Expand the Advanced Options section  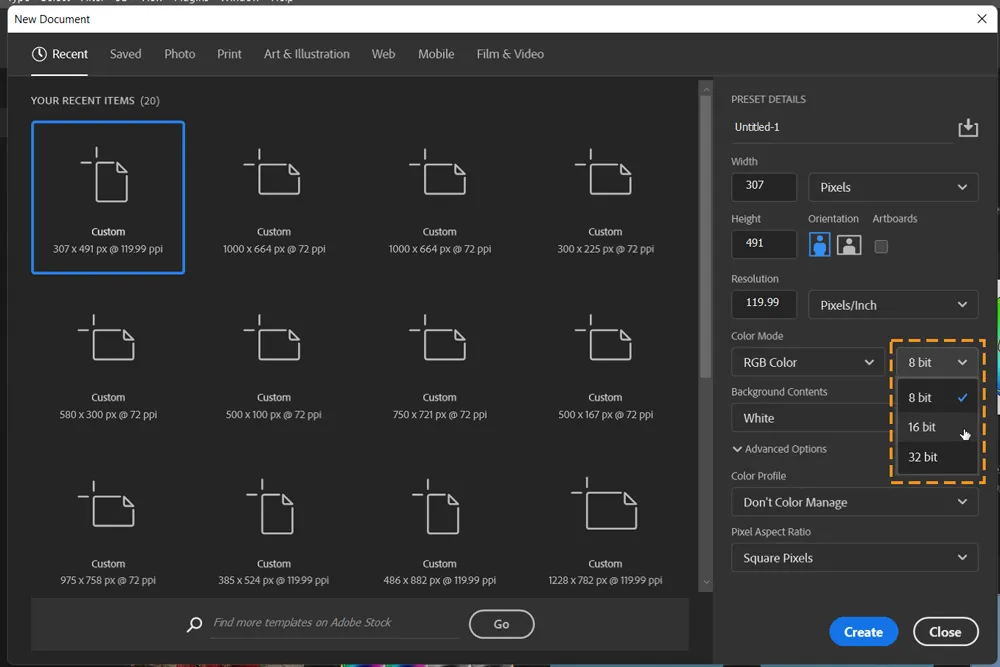coord(780,449)
